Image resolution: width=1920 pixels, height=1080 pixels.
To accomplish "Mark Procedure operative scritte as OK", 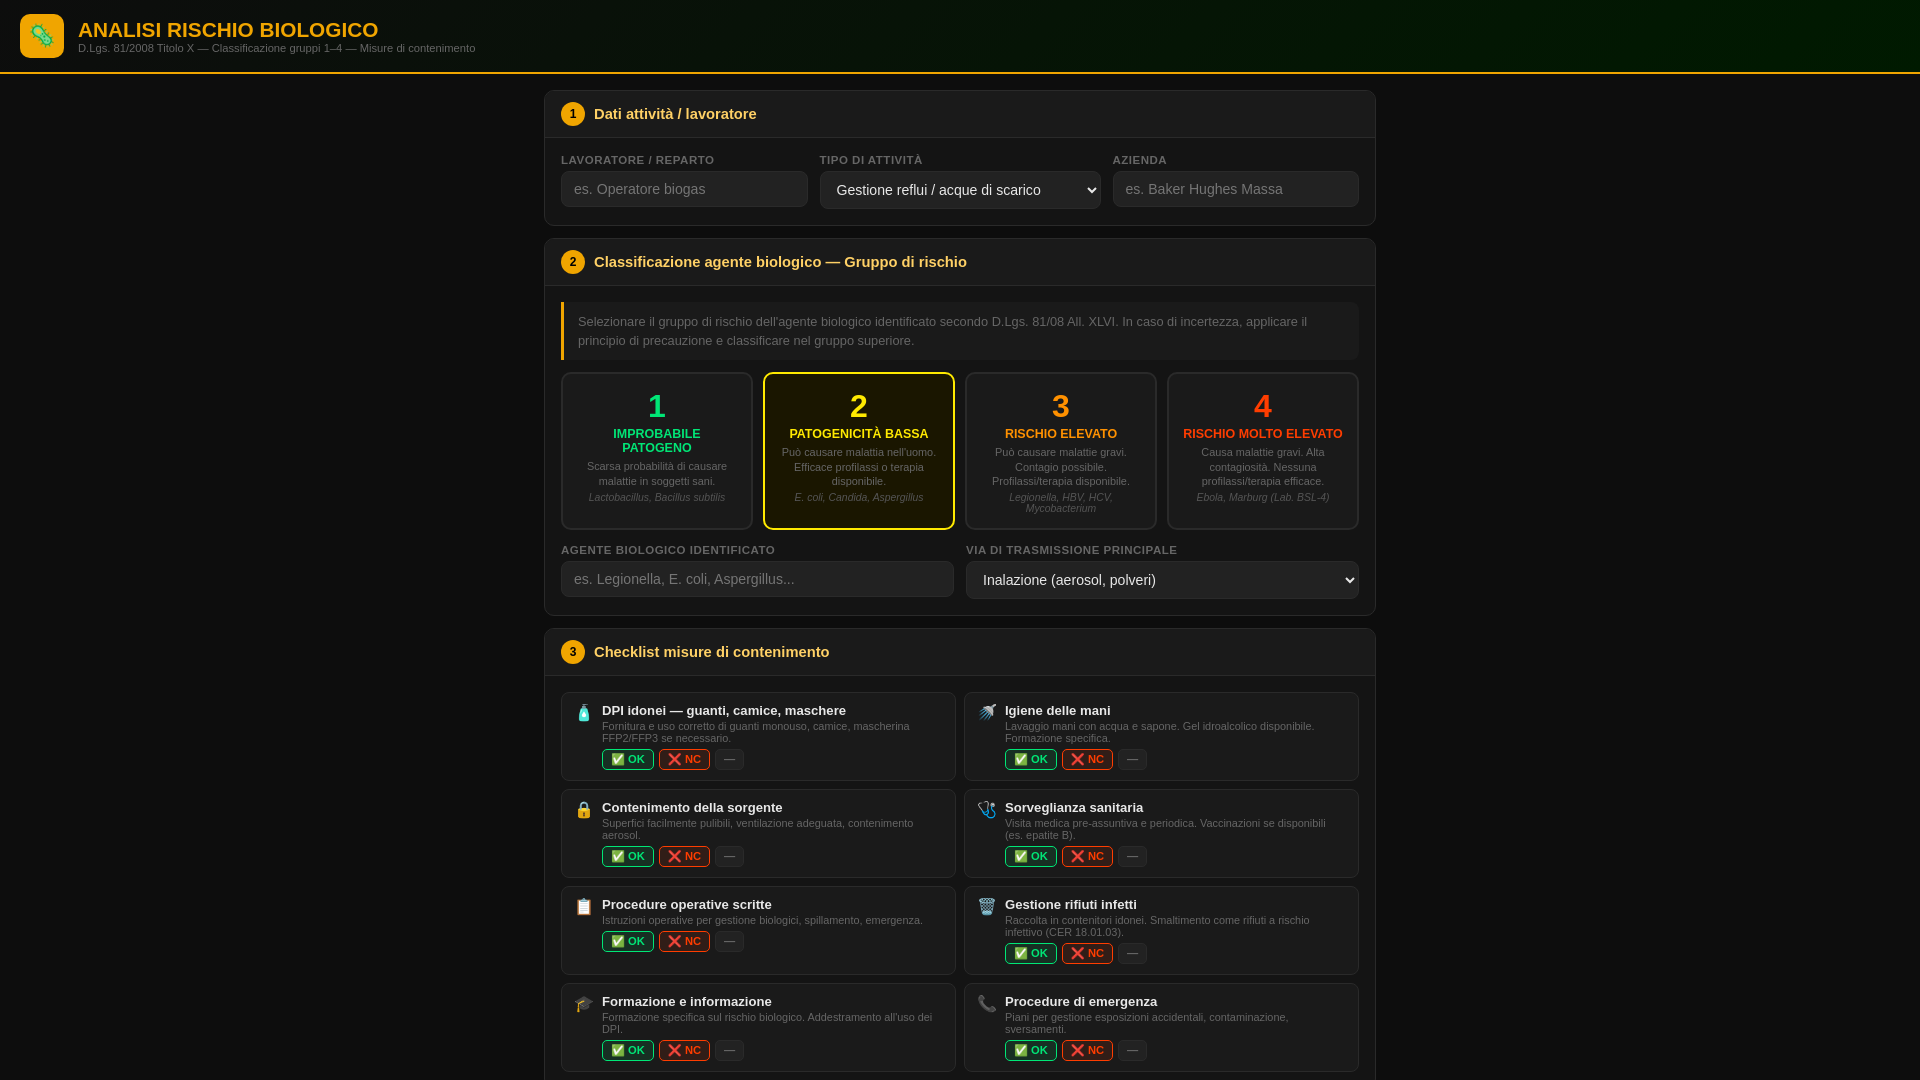I will pos(628,942).
